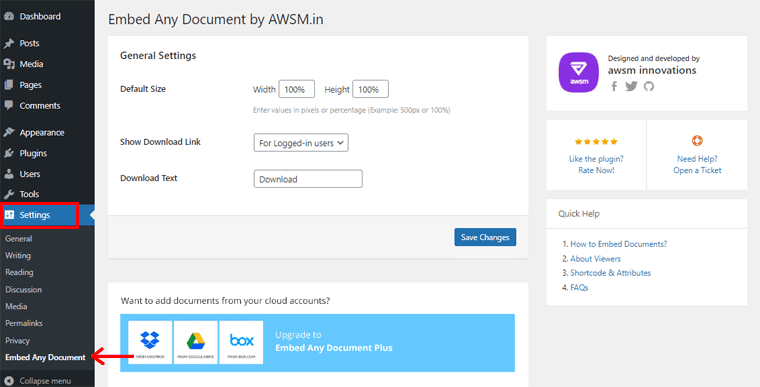Click the orange lifebuoy help icon
Image resolution: width=760 pixels, height=387 pixels.
tap(697, 141)
